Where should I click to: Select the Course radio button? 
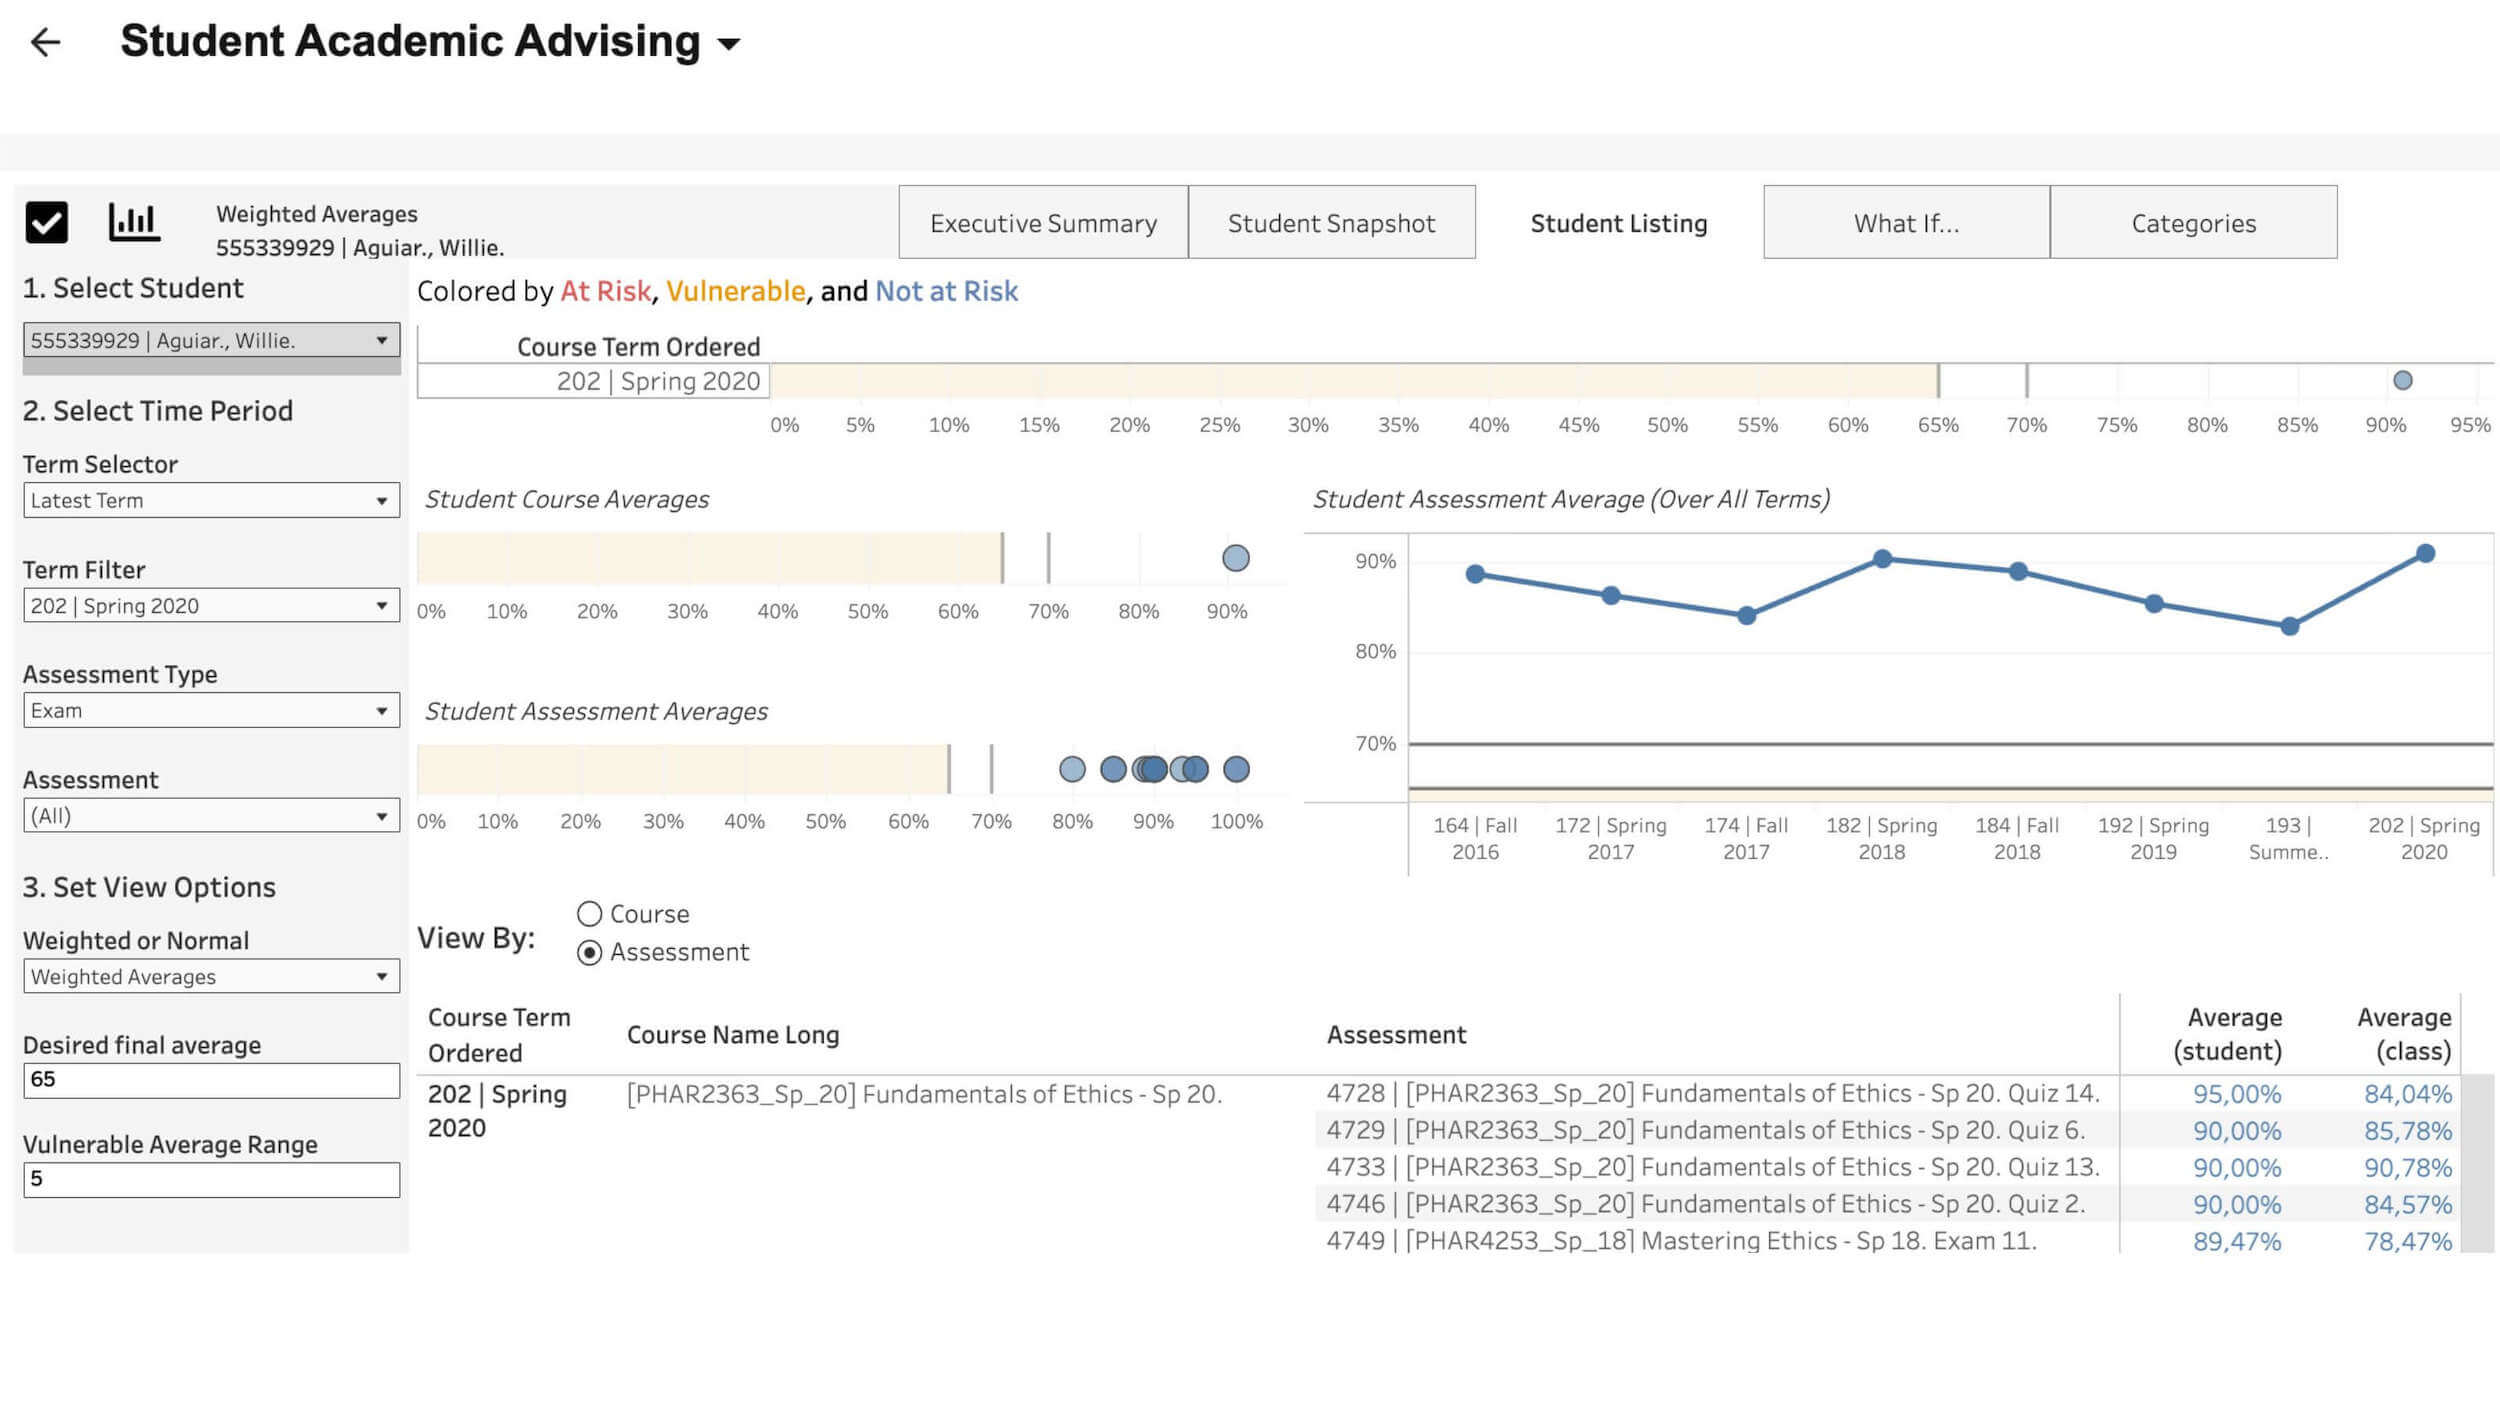590,914
